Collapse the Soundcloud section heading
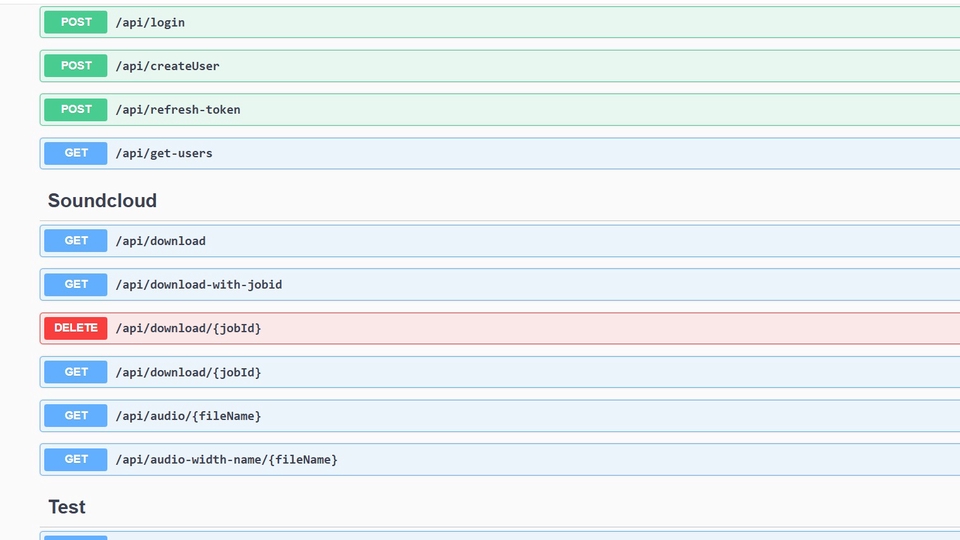The height and width of the screenshot is (540, 960). pos(102,200)
